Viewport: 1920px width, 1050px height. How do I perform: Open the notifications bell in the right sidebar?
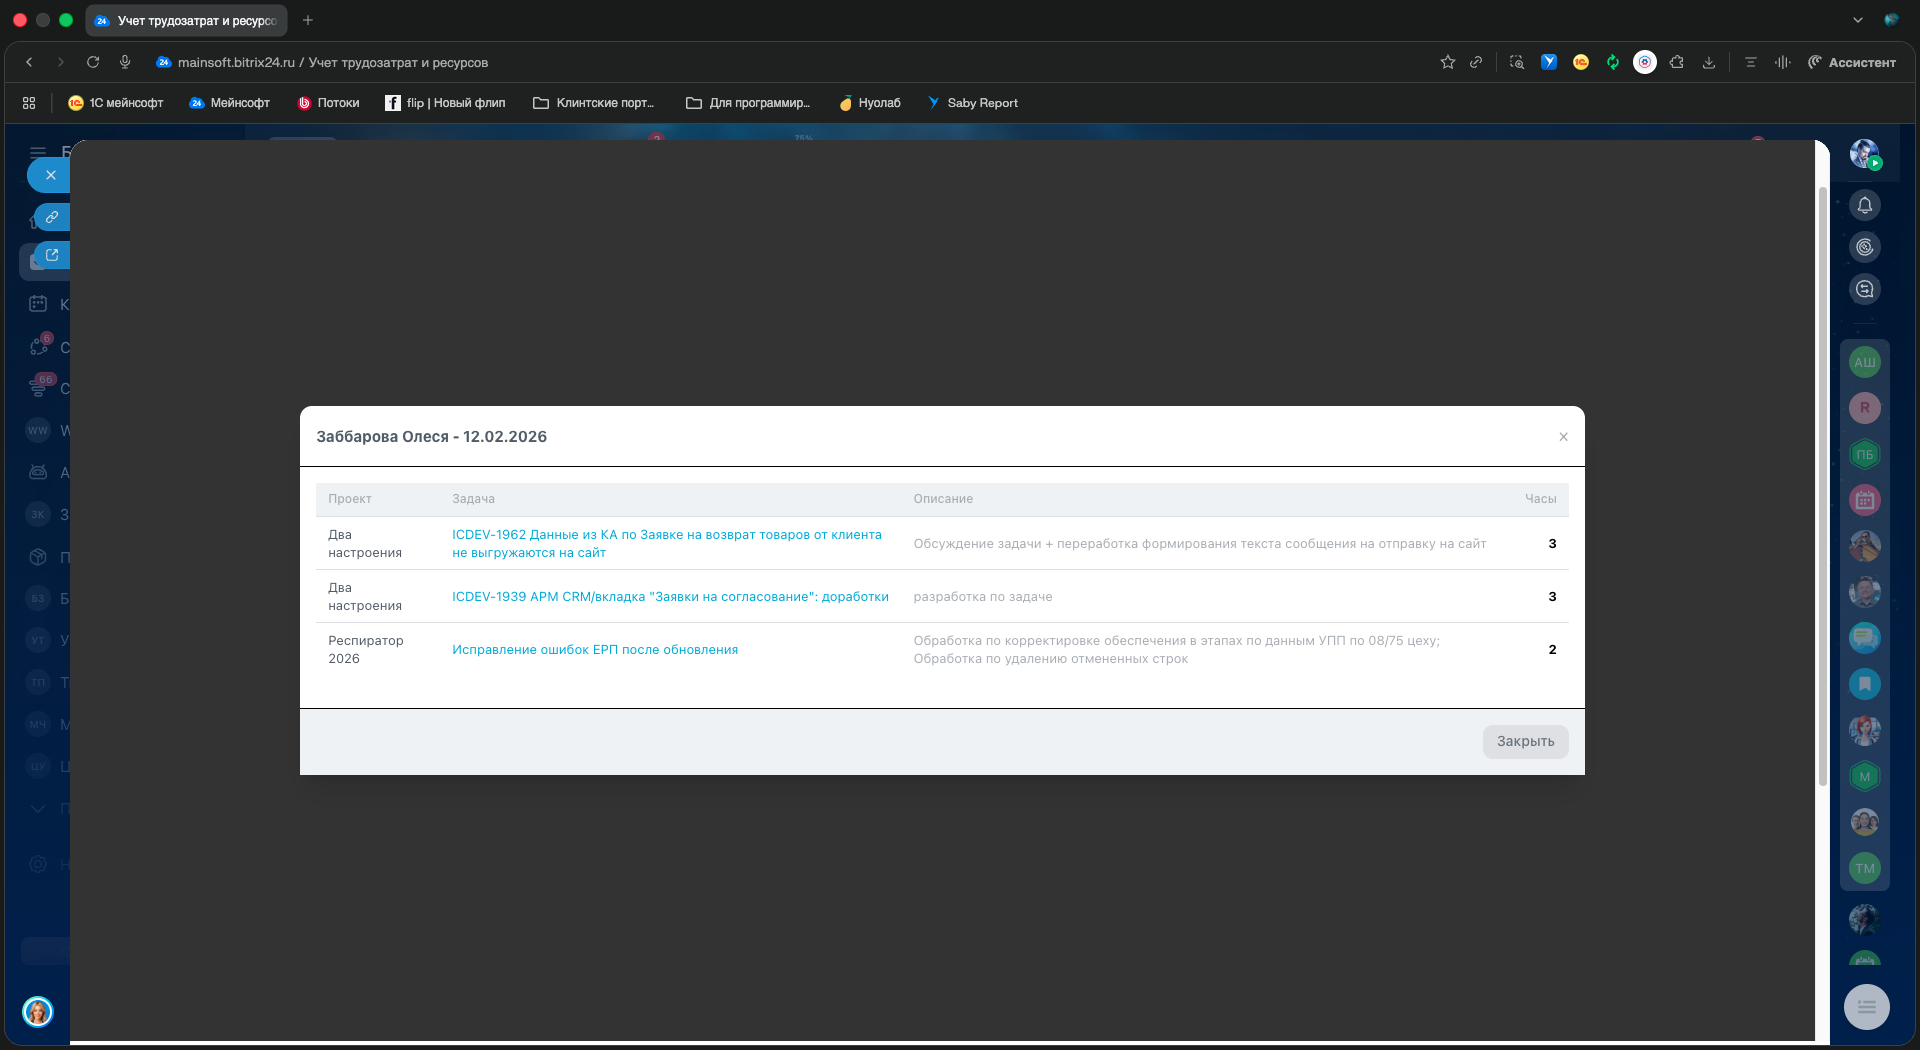(1864, 205)
